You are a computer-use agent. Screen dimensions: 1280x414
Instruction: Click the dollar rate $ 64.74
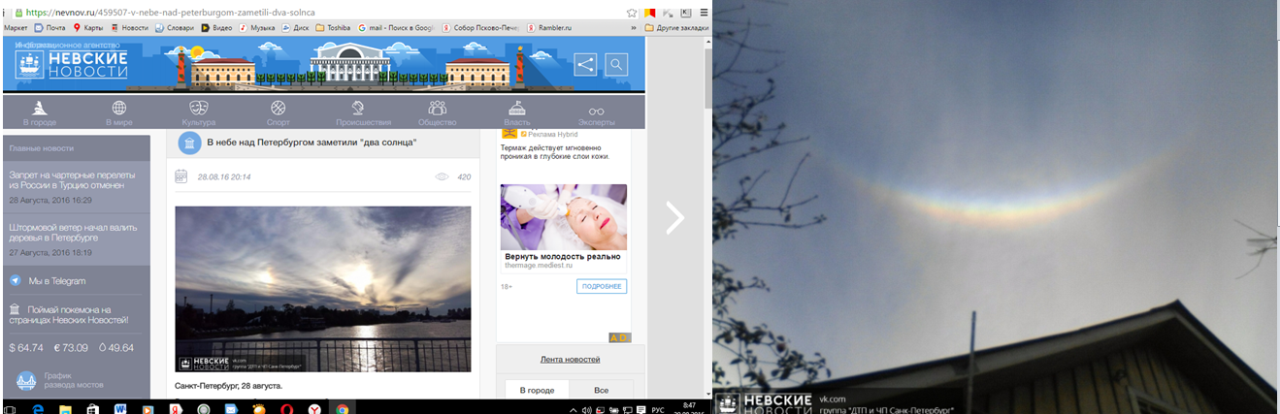coord(26,347)
